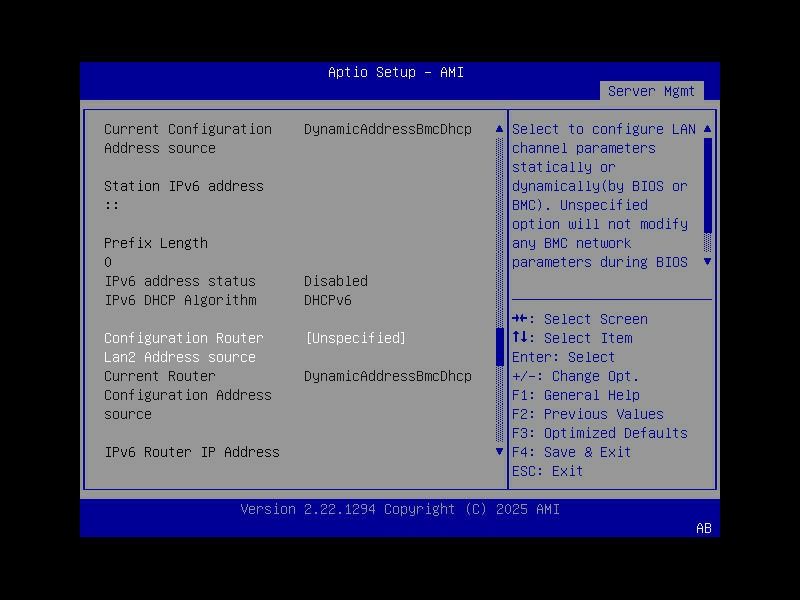Click the AB indicator at bottom right
Image resolution: width=800 pixels, height=600 pixels.
[x=701, y=529]
